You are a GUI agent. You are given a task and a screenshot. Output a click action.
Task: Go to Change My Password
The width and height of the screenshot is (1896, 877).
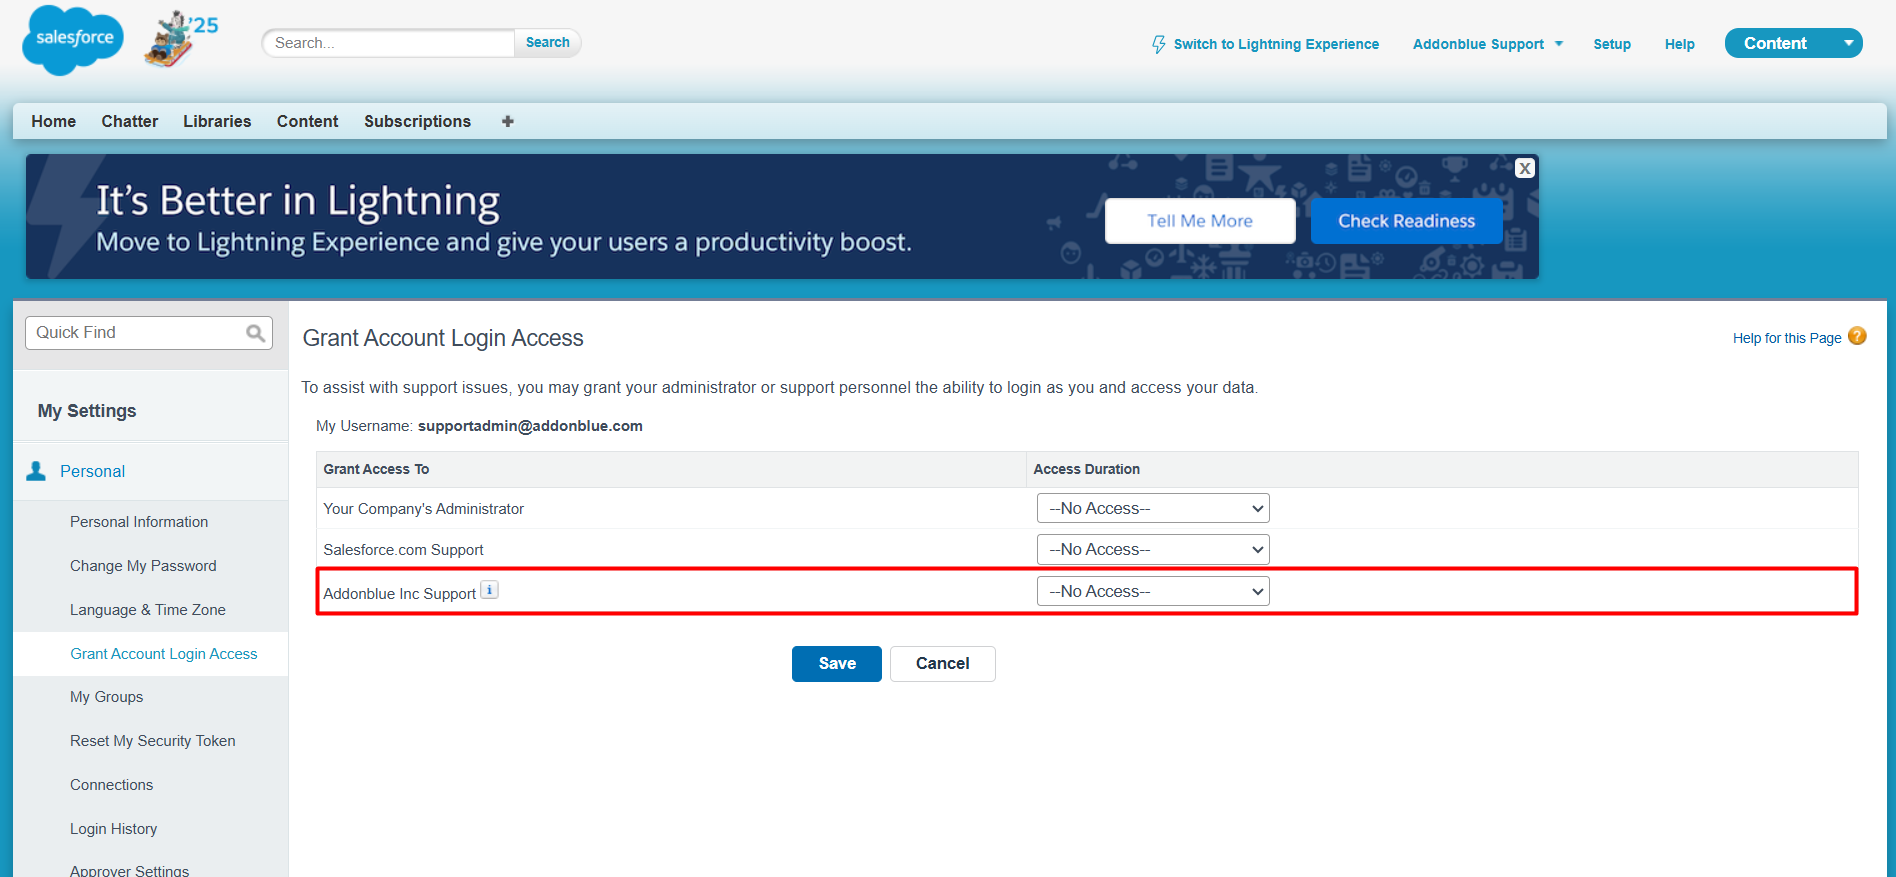tap(143, 566)
